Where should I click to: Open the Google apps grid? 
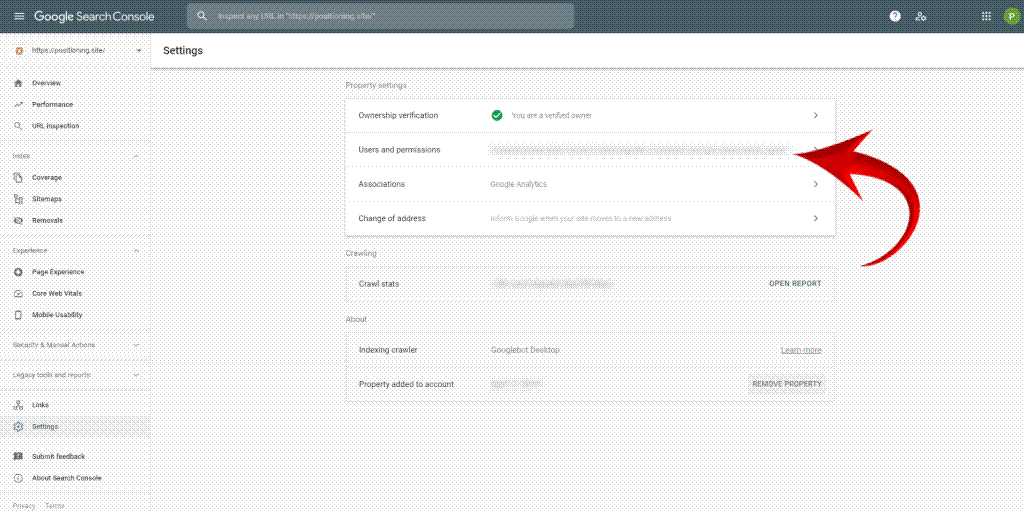coord(986,16)
